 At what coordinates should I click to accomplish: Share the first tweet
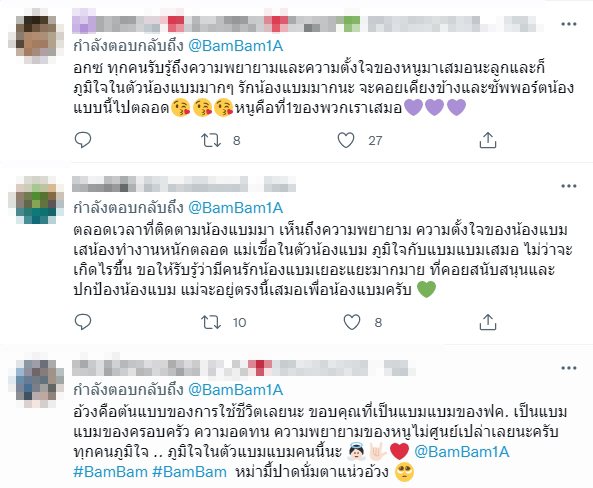click(x=488, y=140)
